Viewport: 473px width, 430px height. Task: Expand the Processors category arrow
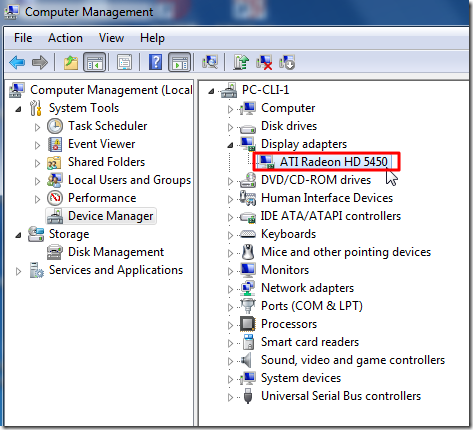[230, 325]
